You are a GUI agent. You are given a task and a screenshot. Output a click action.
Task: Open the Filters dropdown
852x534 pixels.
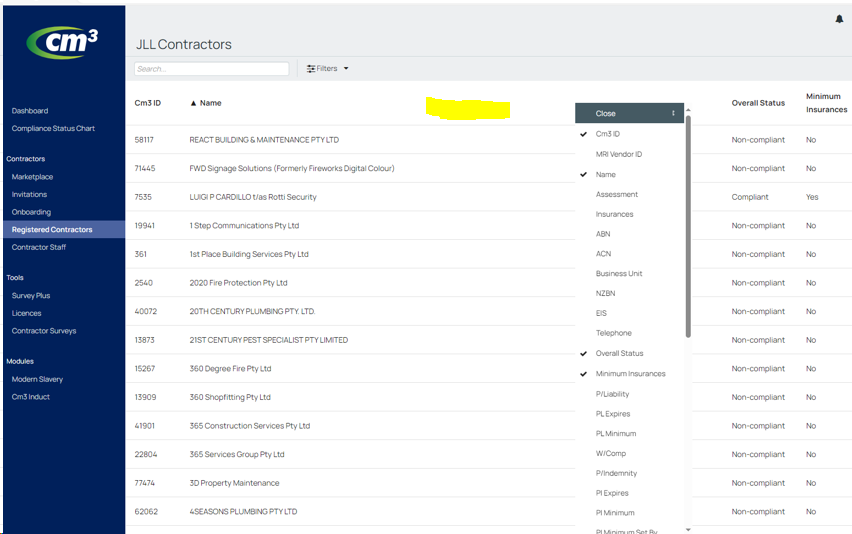pos(327,68)
